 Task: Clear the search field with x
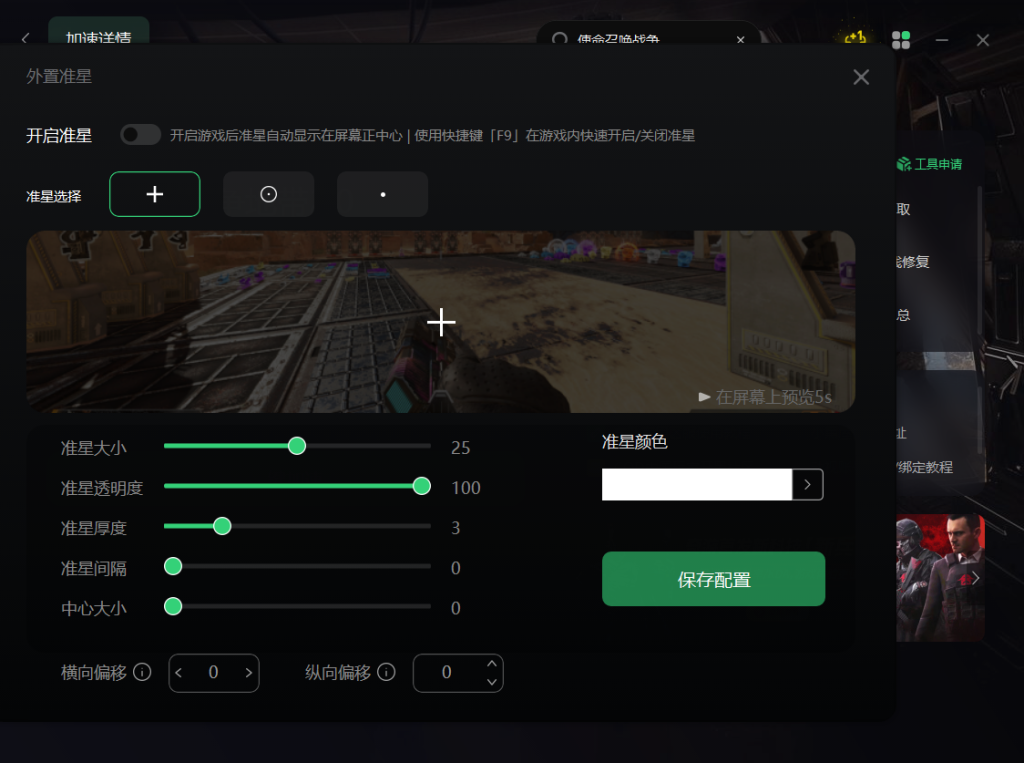point(741,40)
